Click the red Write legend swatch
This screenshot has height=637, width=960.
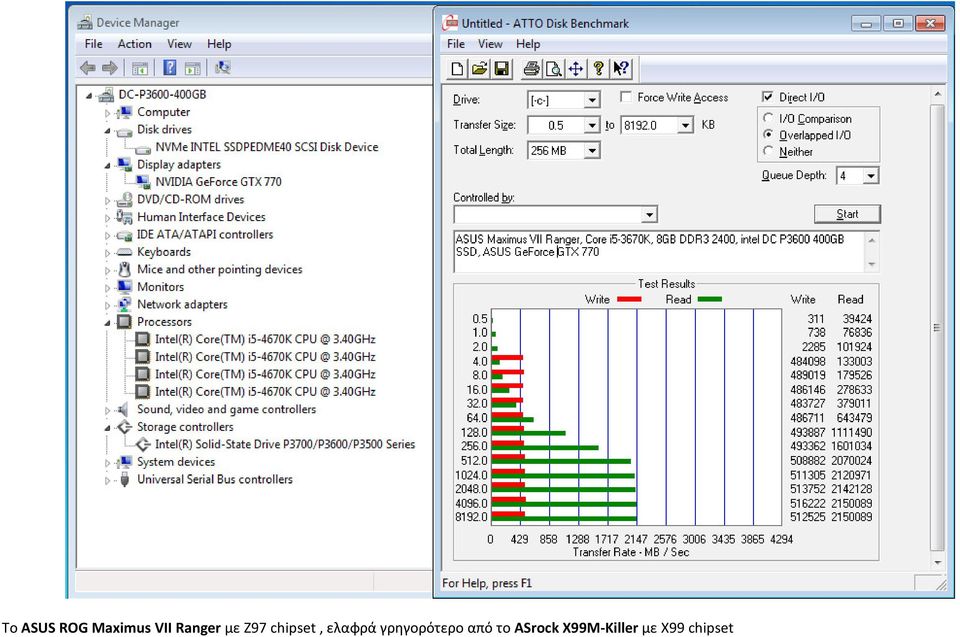pos(629,300)
